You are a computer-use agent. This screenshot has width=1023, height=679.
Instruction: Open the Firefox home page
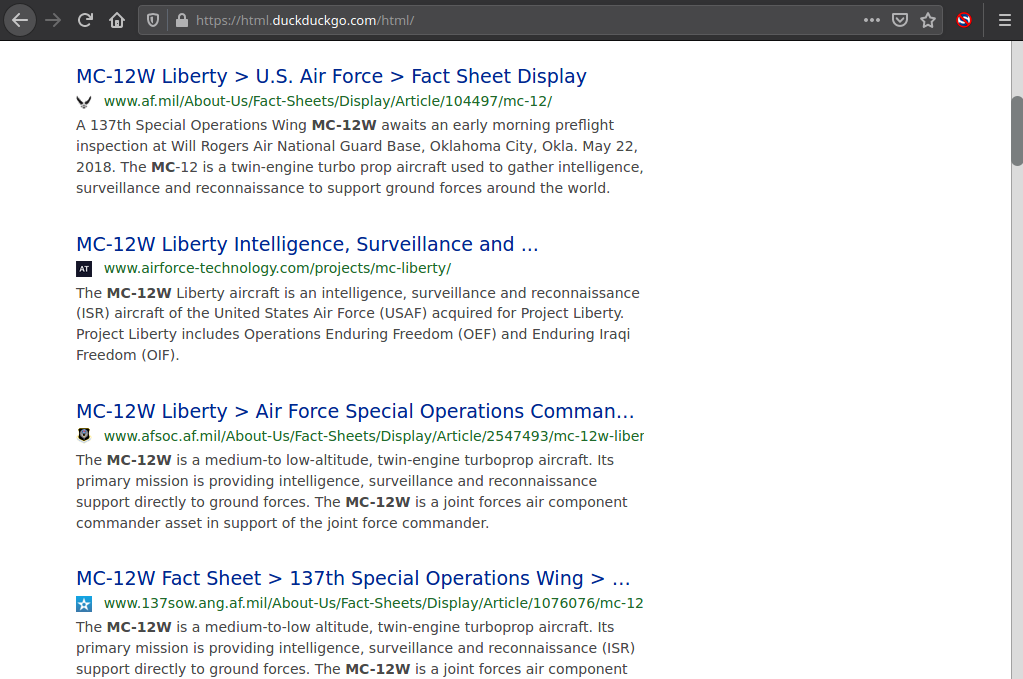(117, 20)
